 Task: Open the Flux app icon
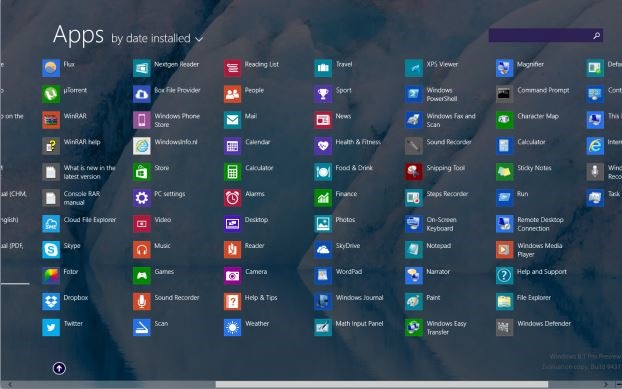coord(51,68)
